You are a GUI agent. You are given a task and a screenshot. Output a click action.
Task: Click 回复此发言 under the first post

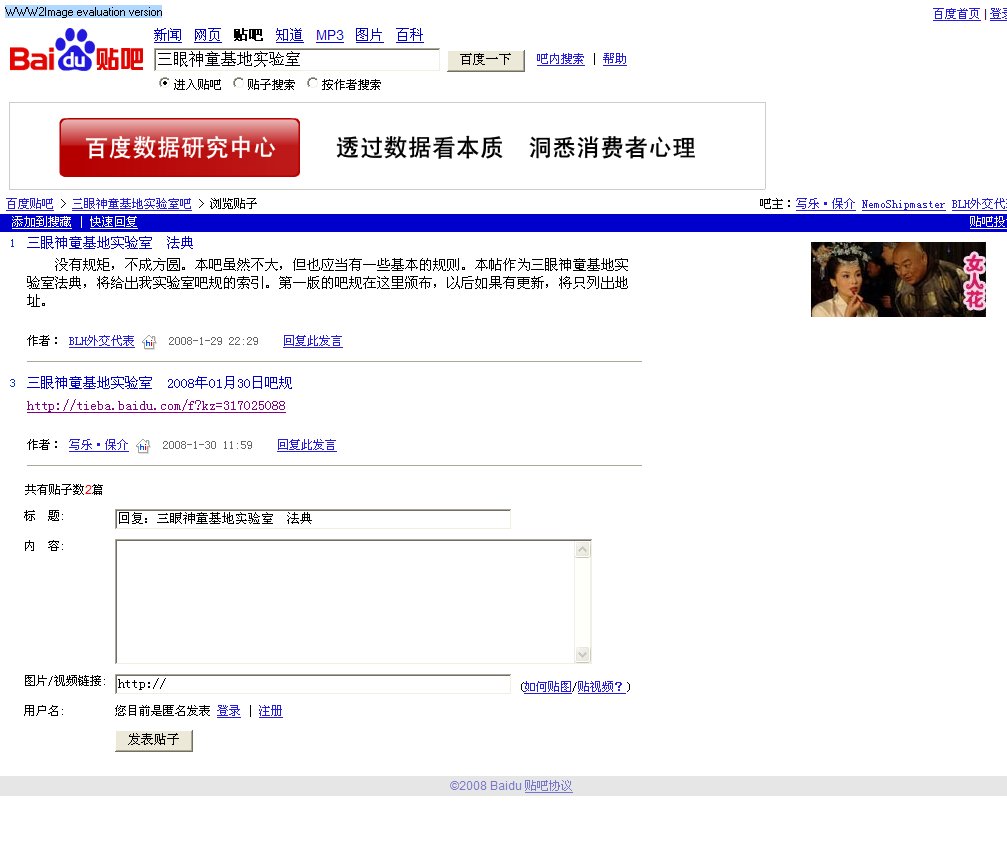coord(312,341)
